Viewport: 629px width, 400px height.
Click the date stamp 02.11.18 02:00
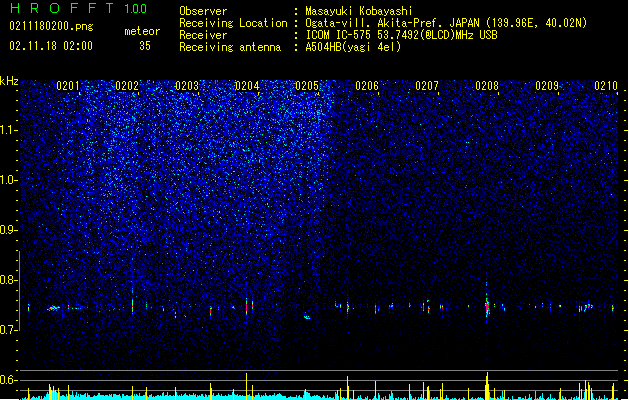tap(51, 46)
